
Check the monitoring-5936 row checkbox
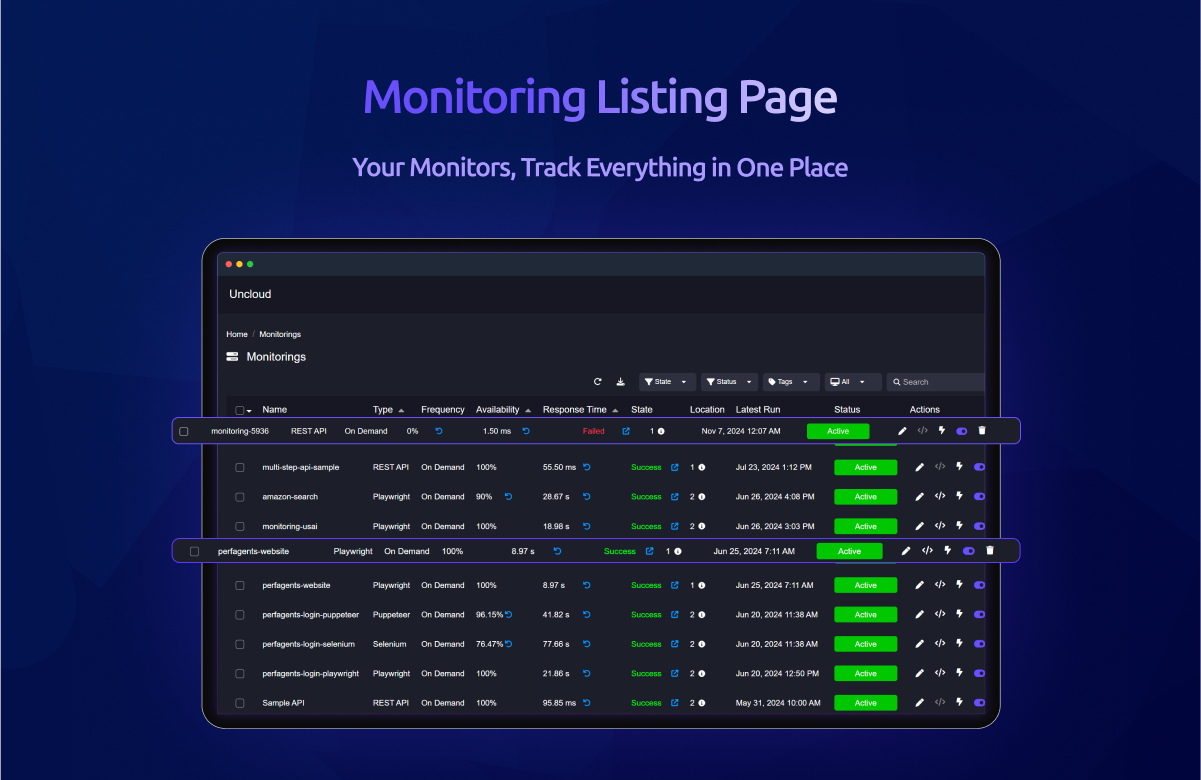tap(184, 431)
